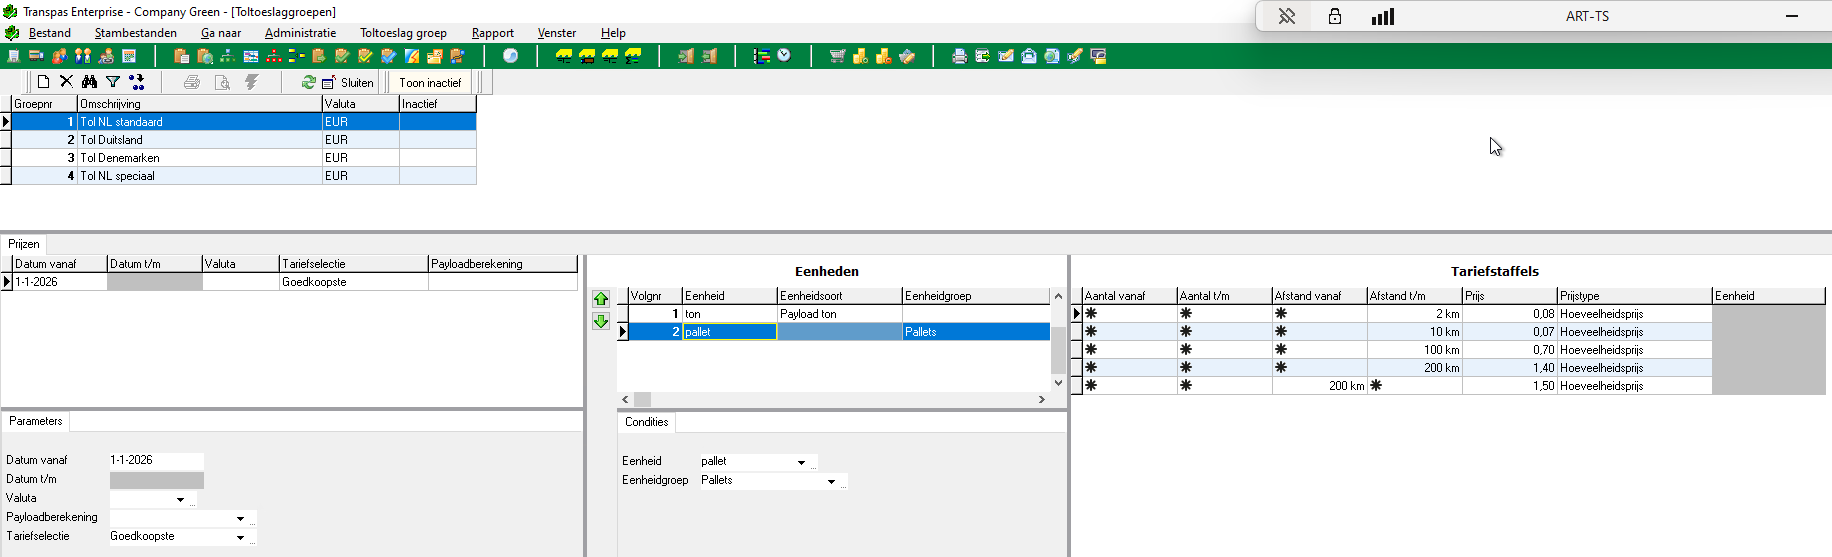1832x557 pixels.
Task: Select the Prijzen tab
Action: pos(24,244)
